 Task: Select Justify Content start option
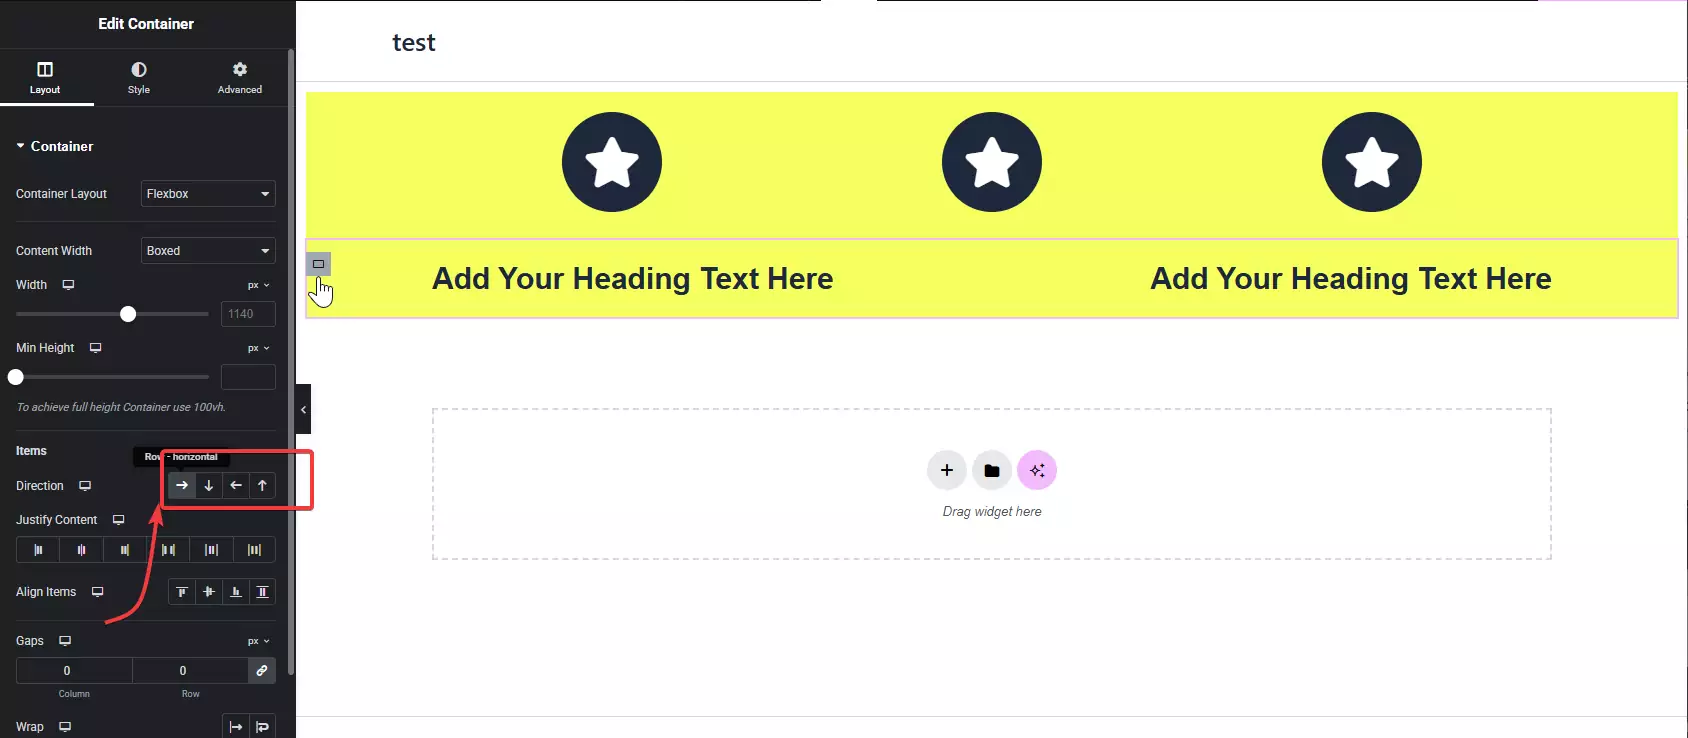38,550
